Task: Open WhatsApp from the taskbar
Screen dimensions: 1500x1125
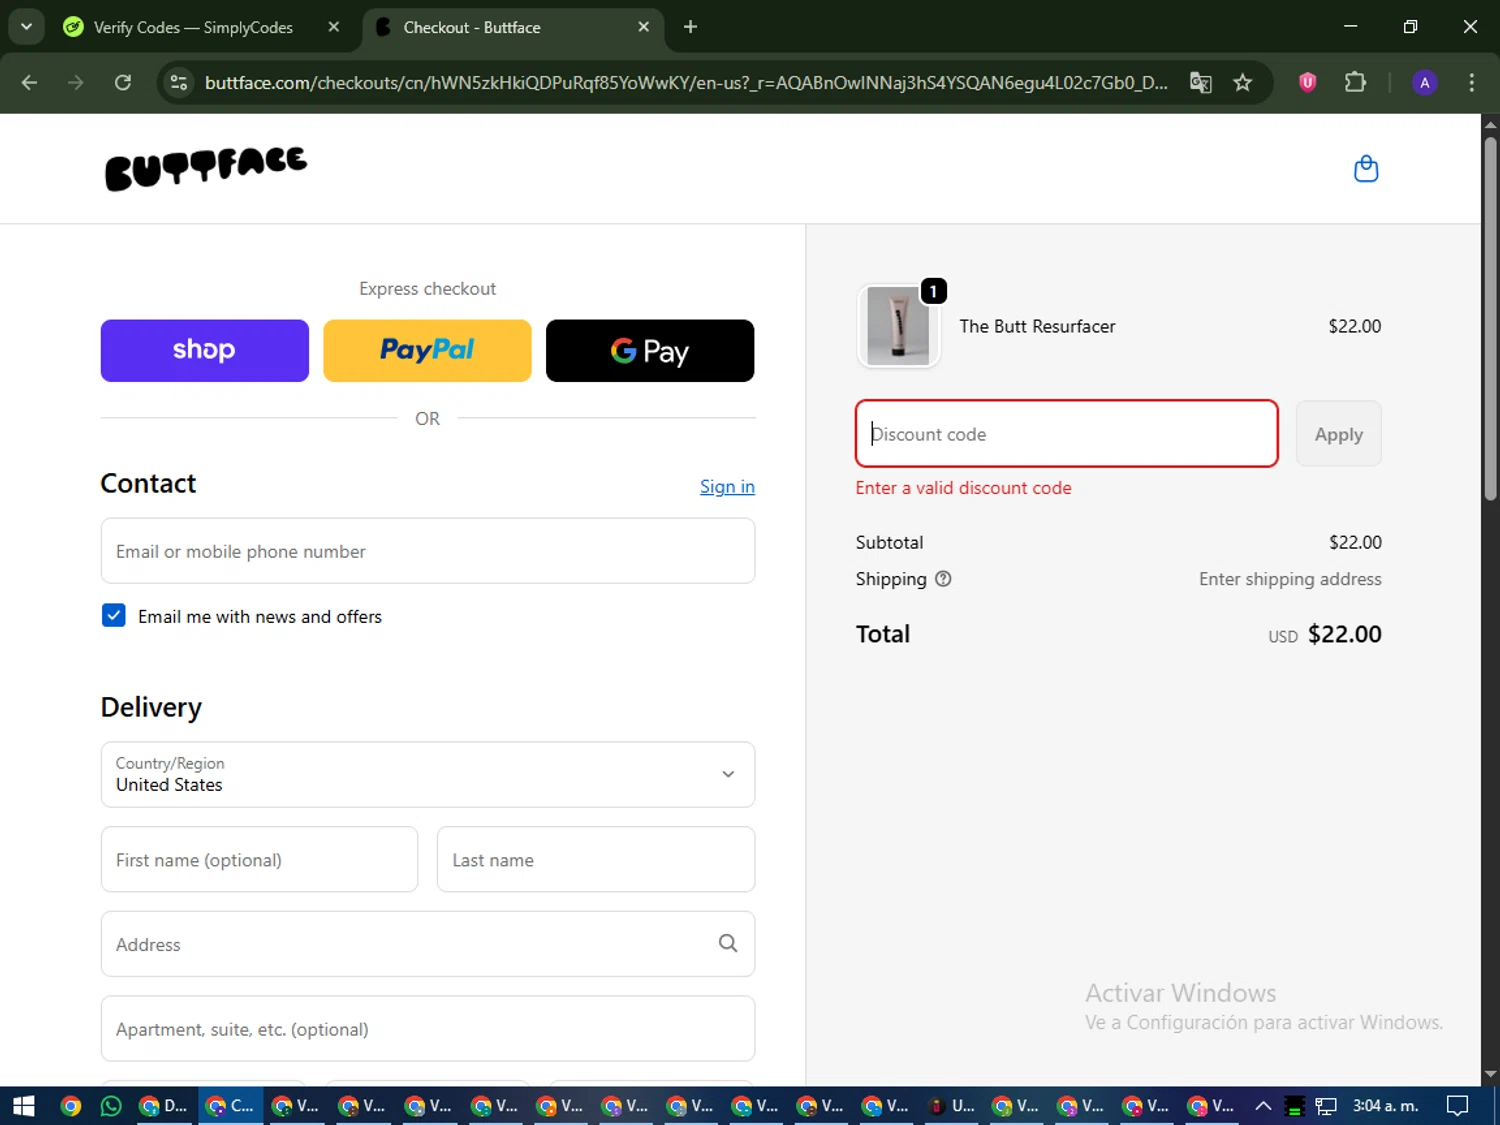Action: point(111,1106)
